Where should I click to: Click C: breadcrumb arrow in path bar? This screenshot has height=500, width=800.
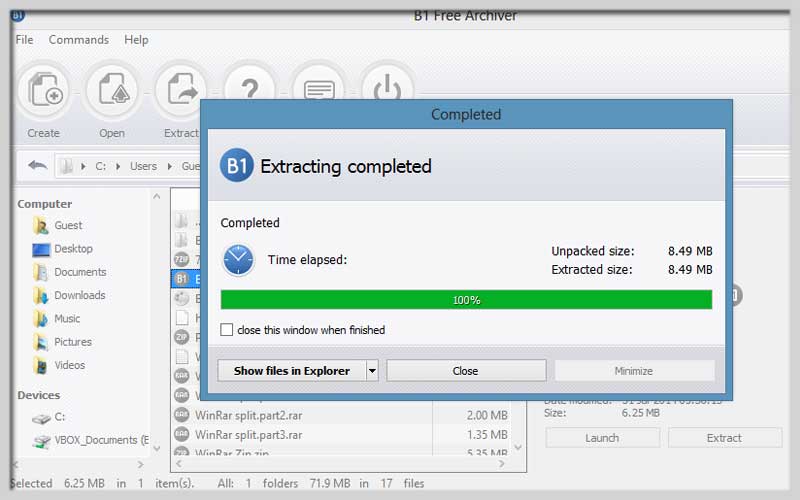(118, 166)
